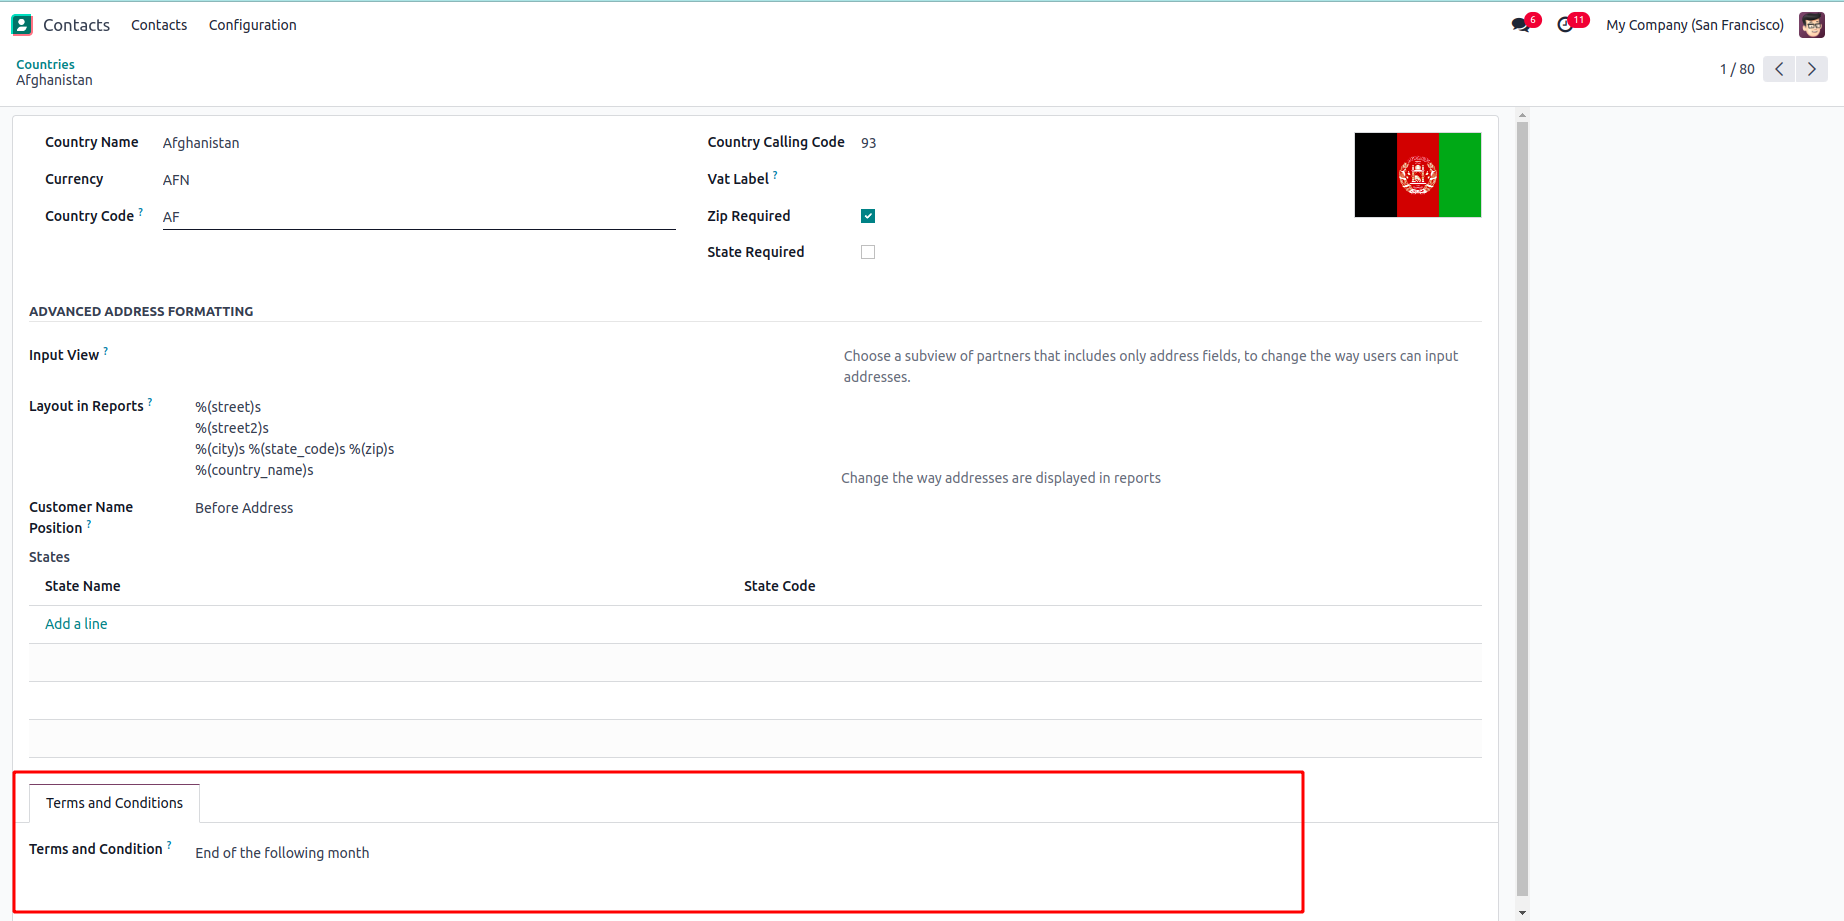Click 'Choose a subview of partners' help text
This screenshot has height=921, width=1844.
coord(1151,366)
